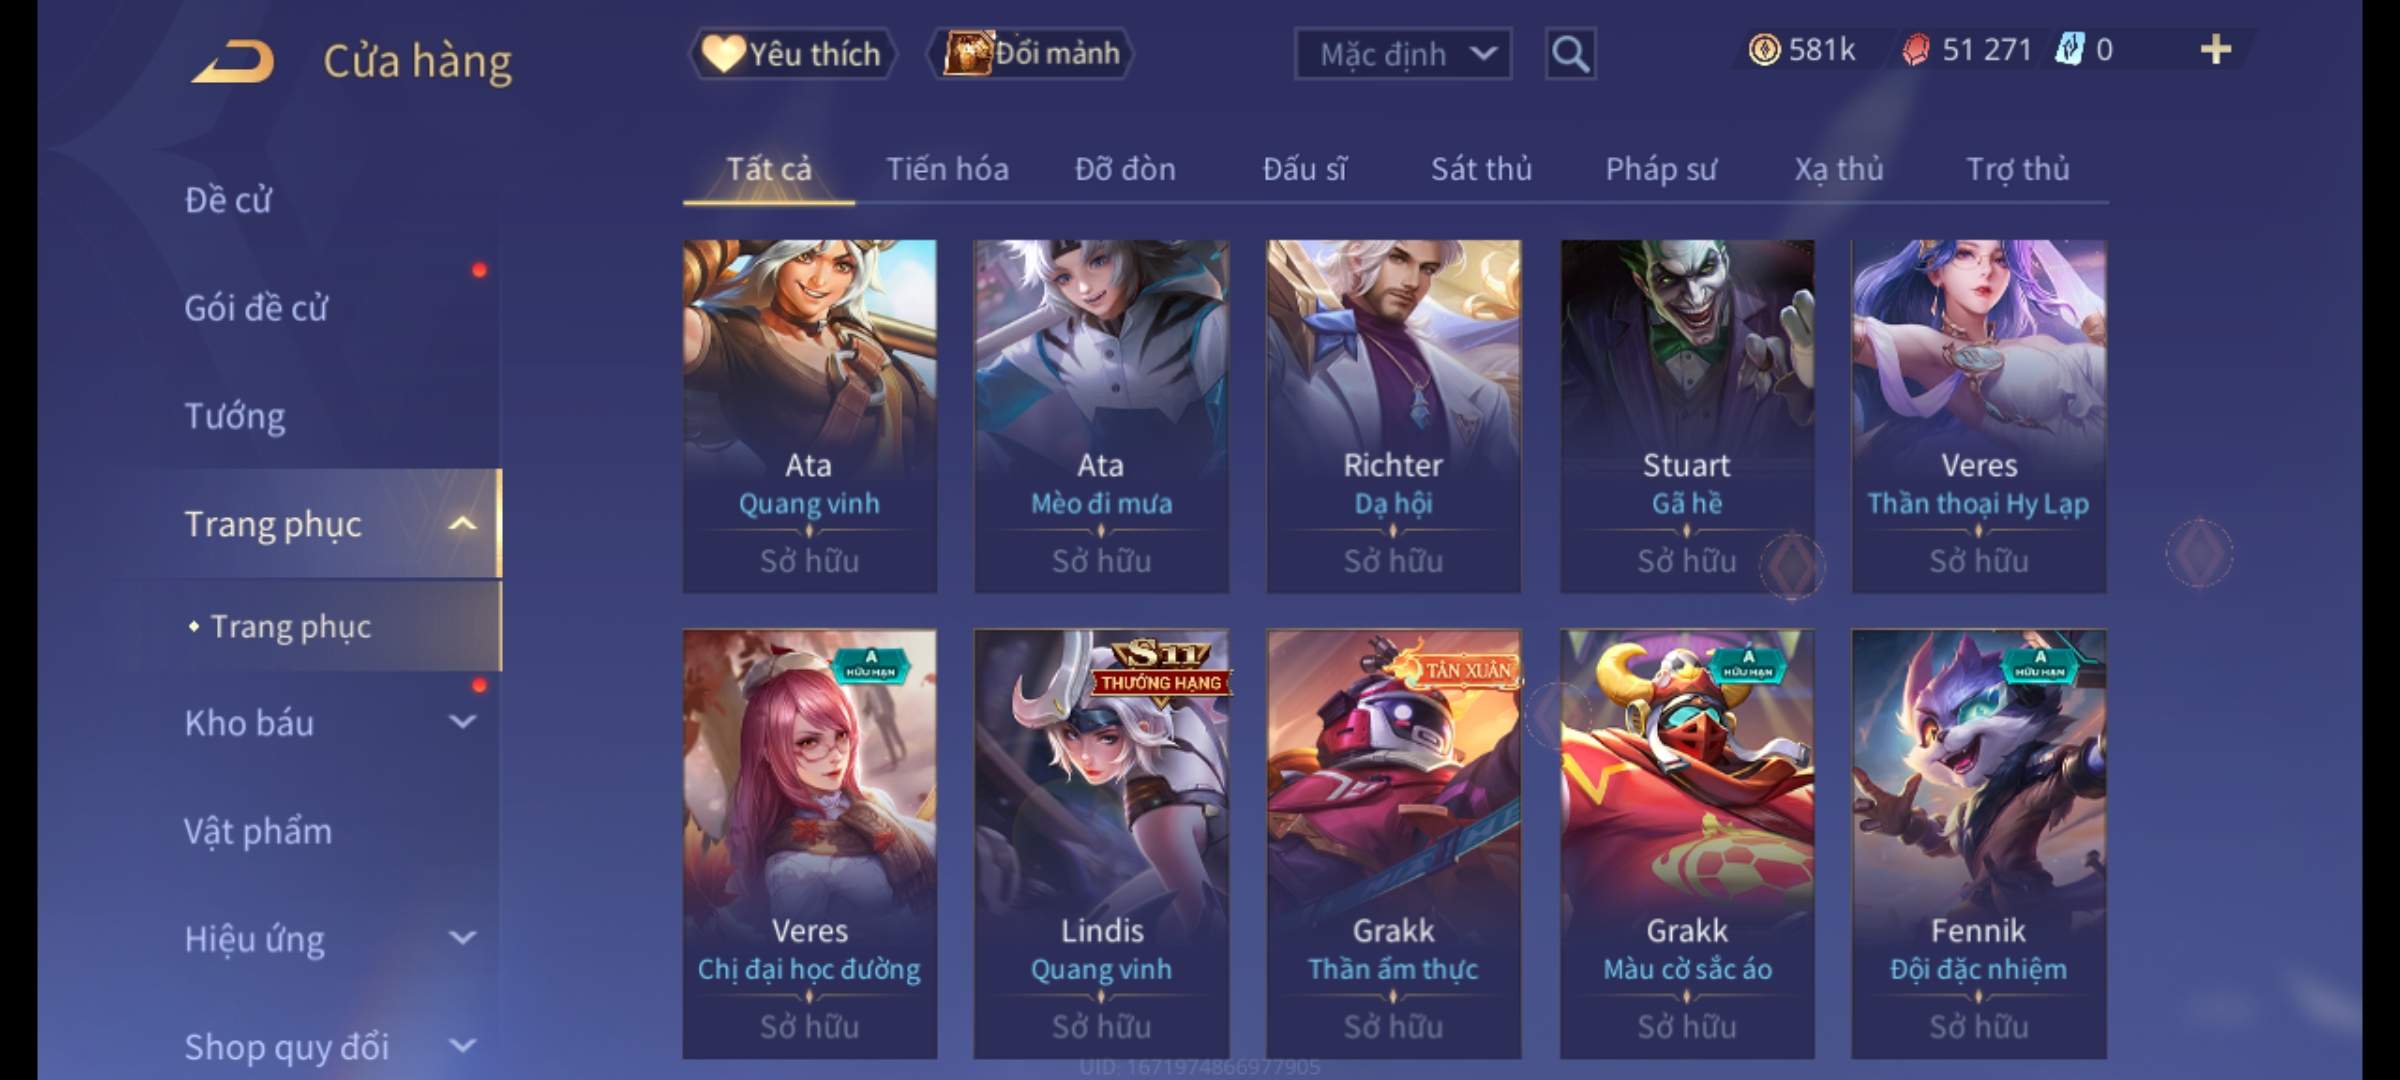Switch to the Sát thủ tab
2400x1080 pixels.
pyautogui.click(x=1481, y=169)
